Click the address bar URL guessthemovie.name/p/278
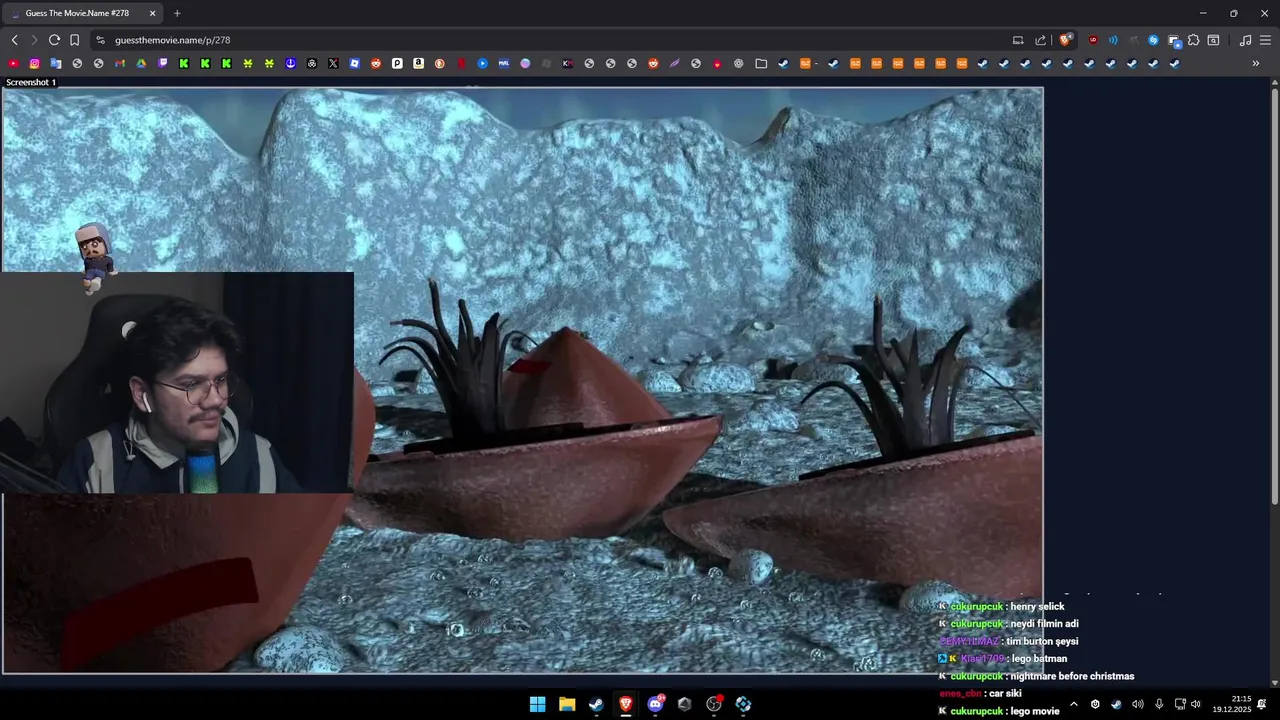This screenshot has height=720, width=1280. point(172,40)
